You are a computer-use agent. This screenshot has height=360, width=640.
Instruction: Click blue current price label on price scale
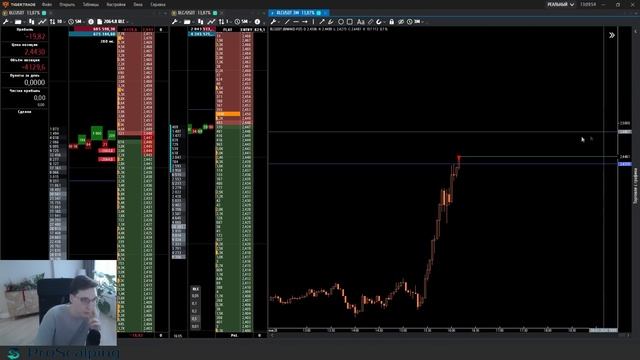coord(625,164)
